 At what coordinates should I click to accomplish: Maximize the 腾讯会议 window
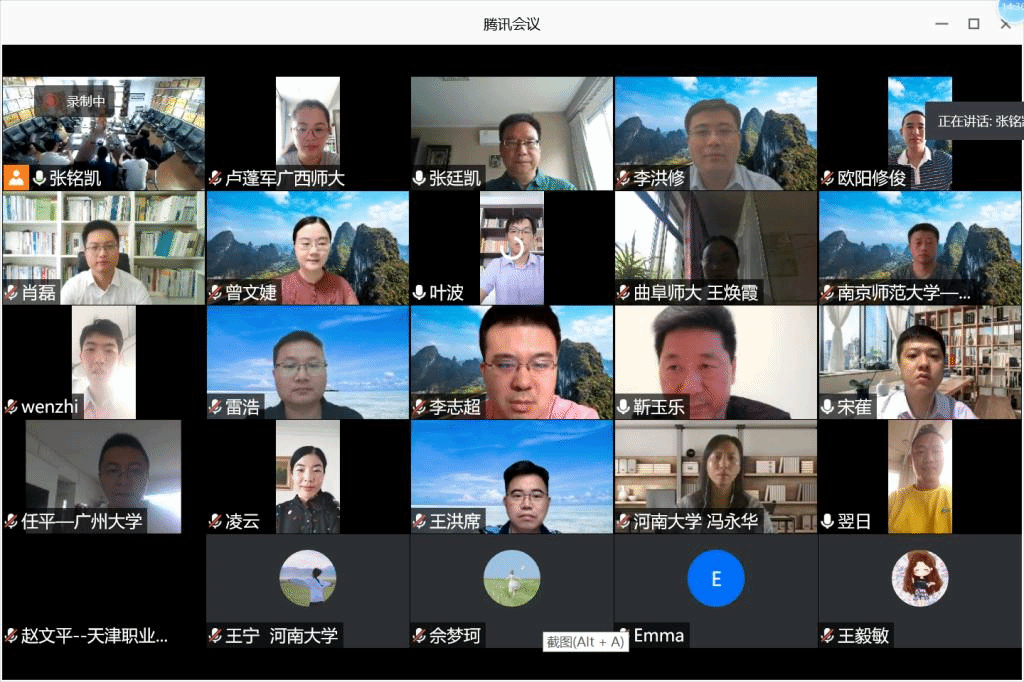(x=974, y=24)
